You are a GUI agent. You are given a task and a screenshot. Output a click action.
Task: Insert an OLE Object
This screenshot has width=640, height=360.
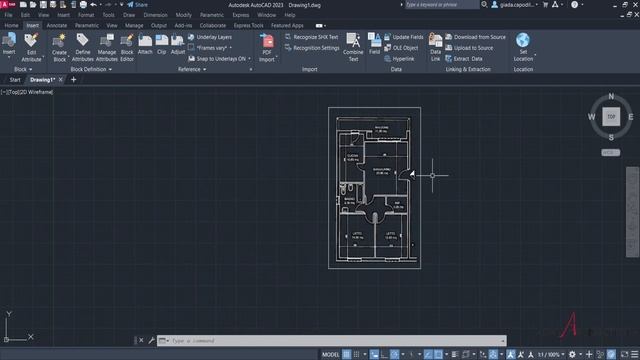[401, 48]
